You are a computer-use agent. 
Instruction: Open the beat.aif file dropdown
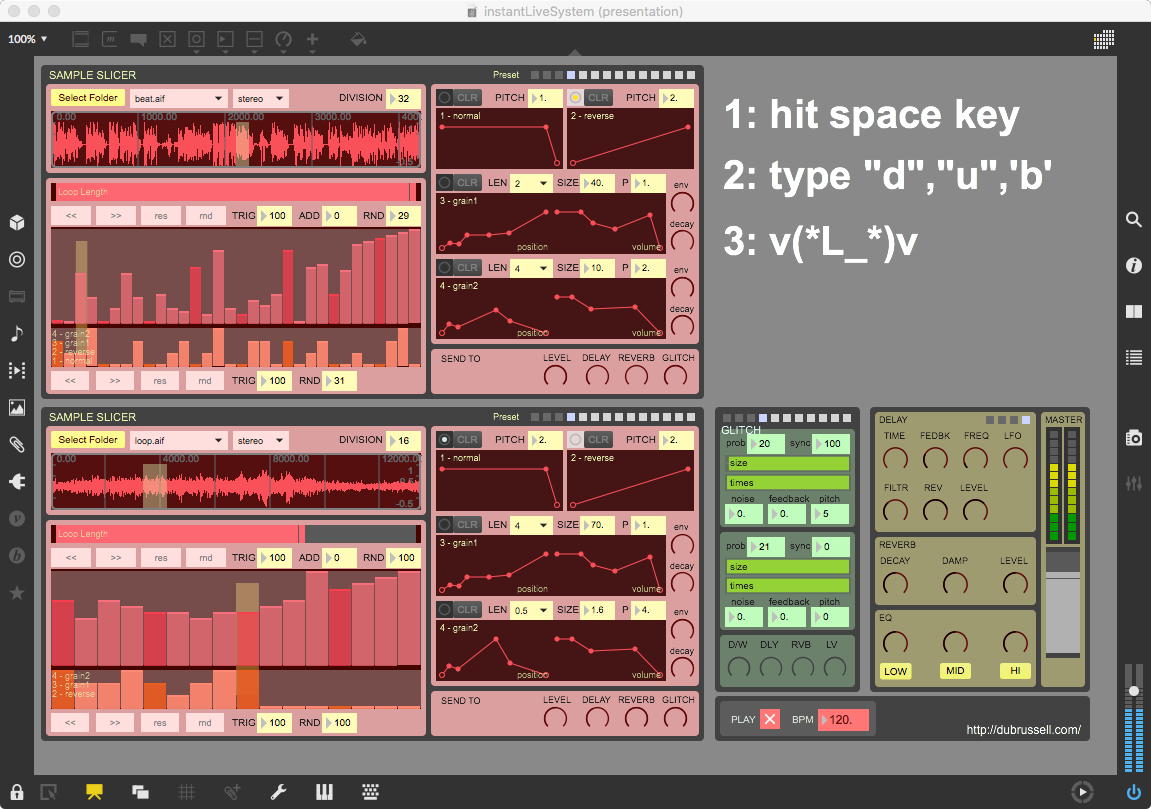pos(178,99)
